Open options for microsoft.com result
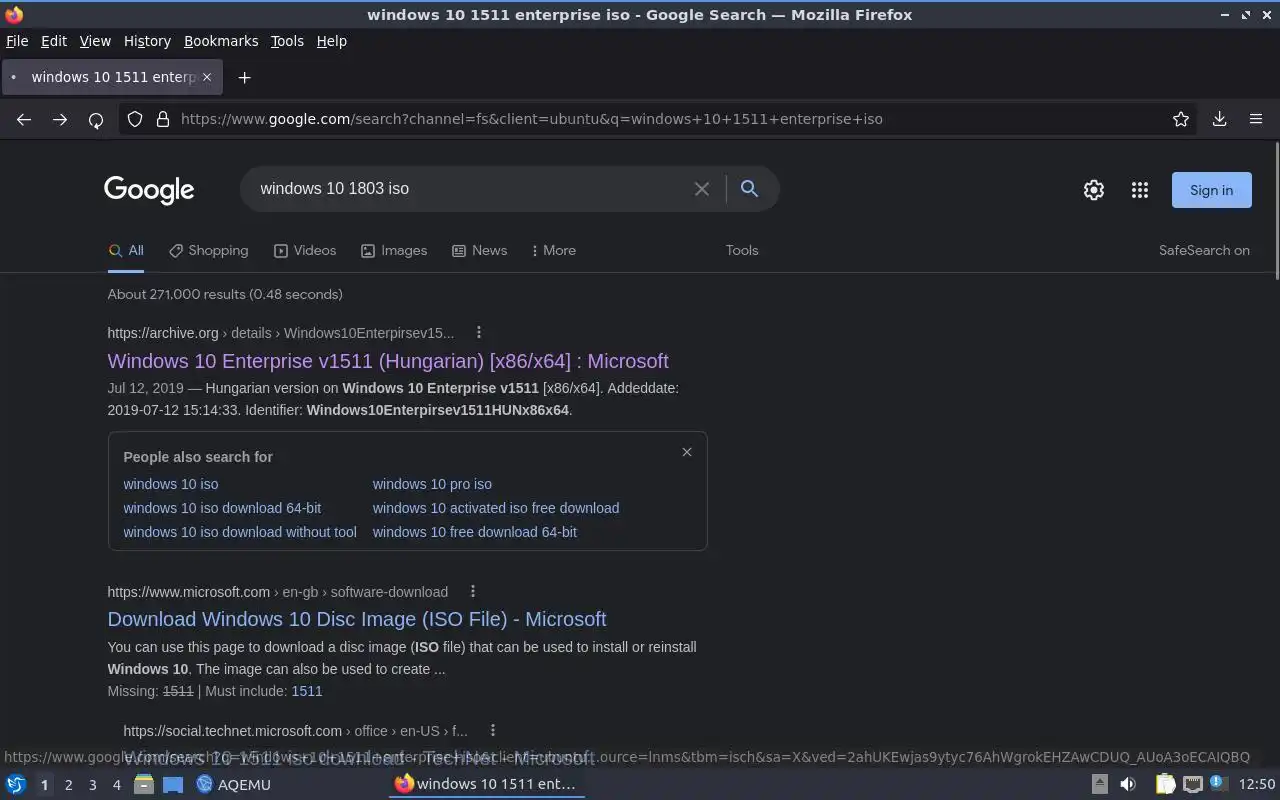Viewport: 1280px width, 800px height. click(x=473, y=591)
